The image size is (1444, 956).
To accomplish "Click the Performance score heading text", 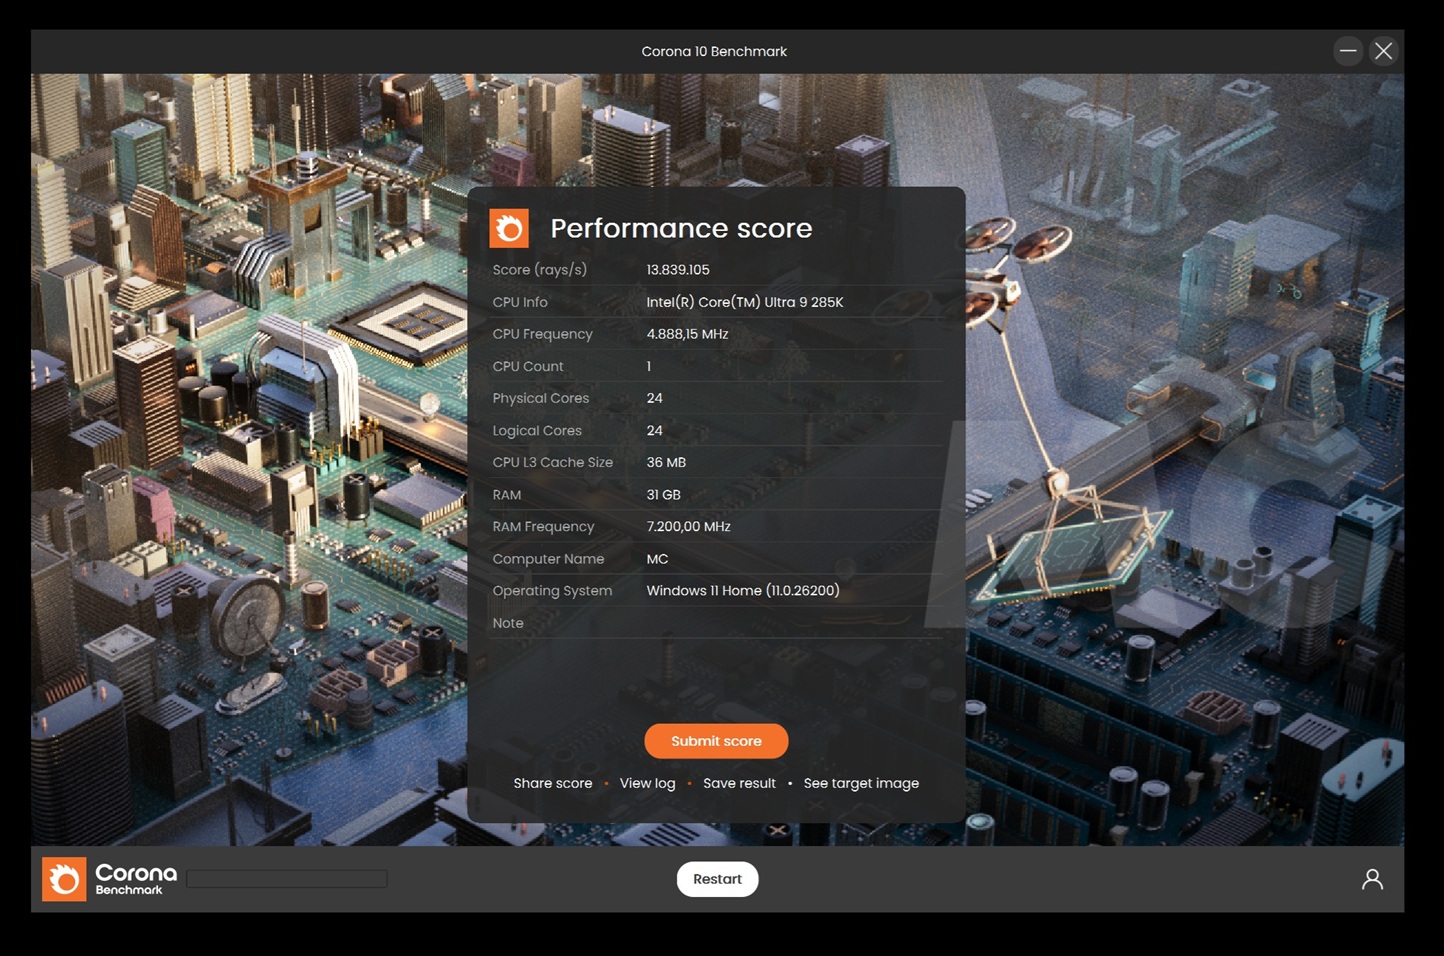I will point(681,228).
